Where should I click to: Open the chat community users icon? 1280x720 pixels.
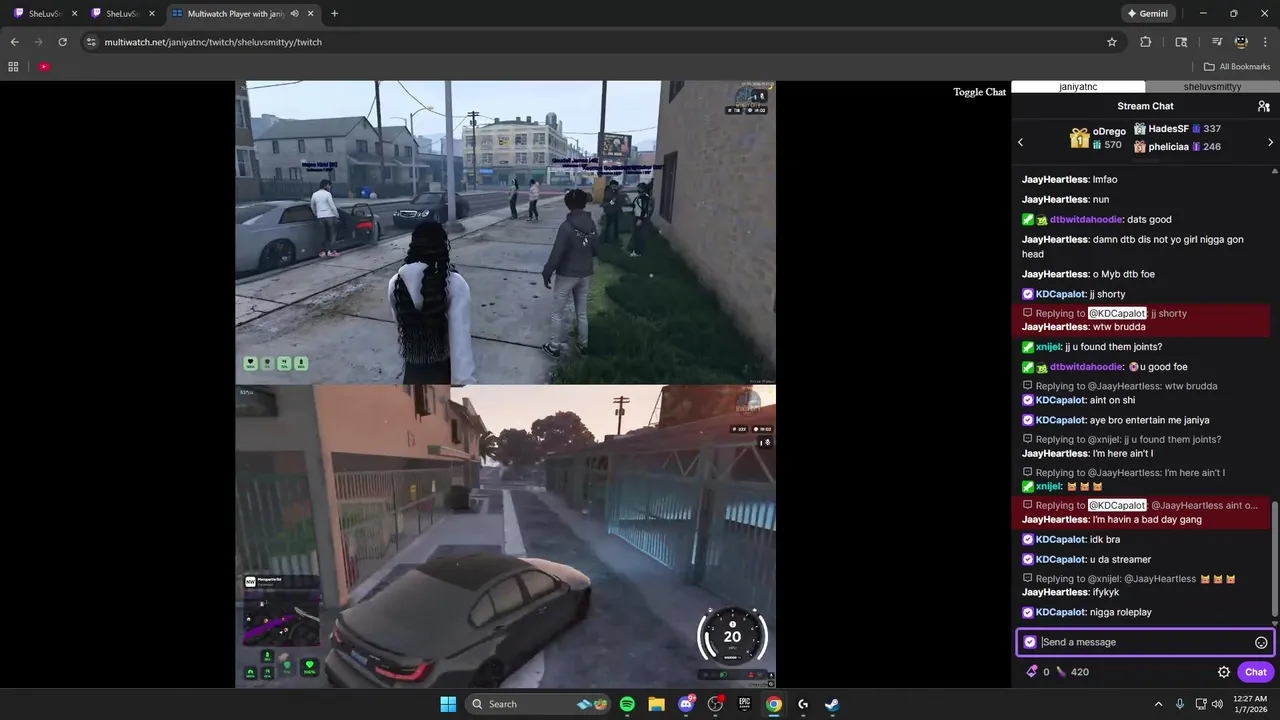point(1264,106)
